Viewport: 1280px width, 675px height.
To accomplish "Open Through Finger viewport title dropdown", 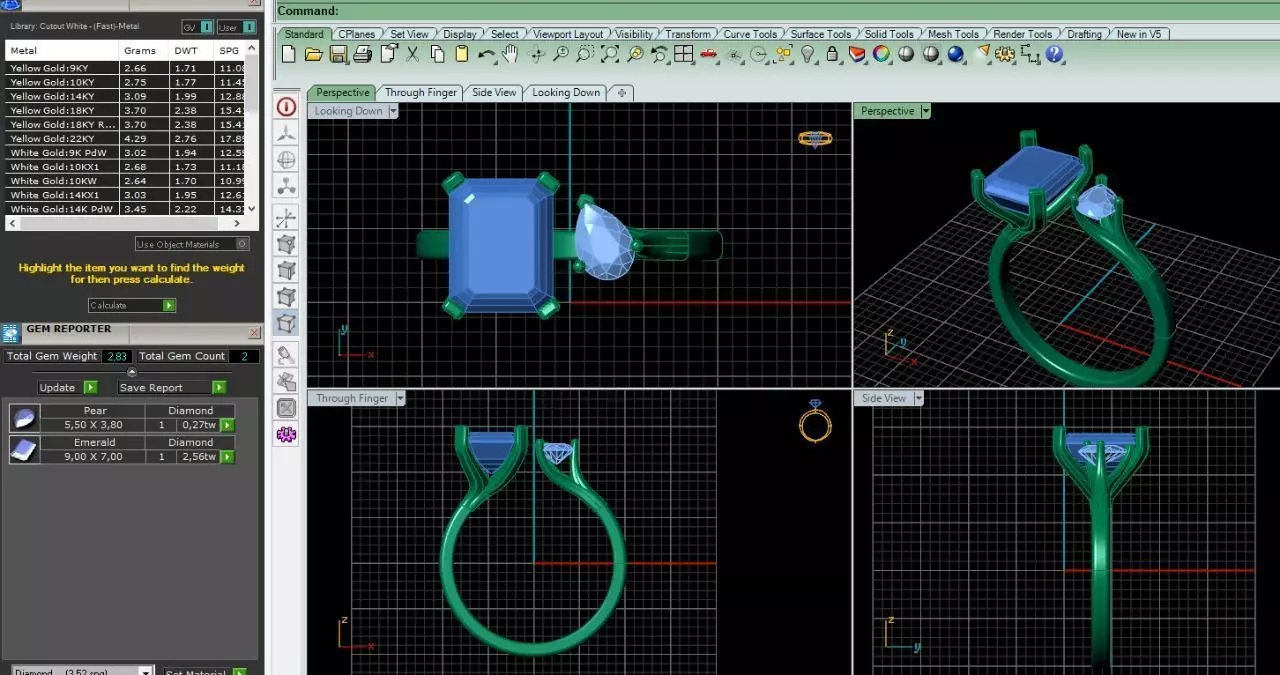I will pyautogui.click(x=400, y=398).
